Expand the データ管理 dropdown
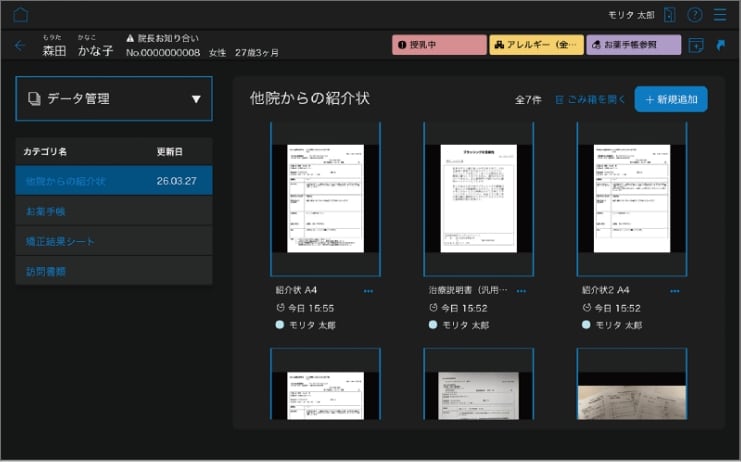This screenshot has width=741, height=462. click(114, 99)
